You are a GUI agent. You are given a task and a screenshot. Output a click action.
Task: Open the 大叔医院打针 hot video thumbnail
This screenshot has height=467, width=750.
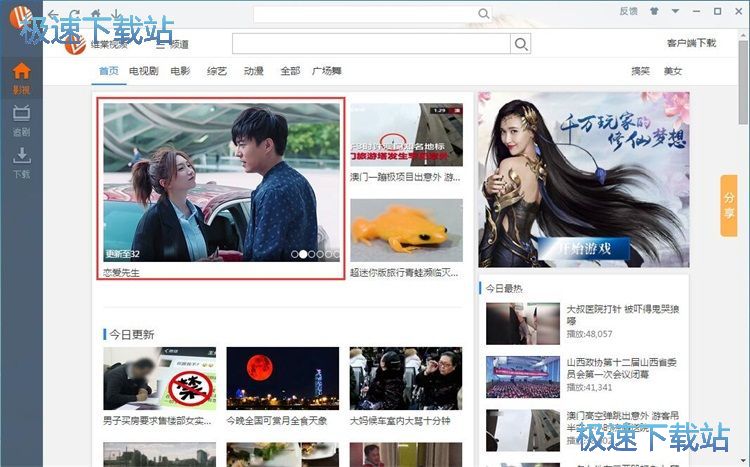click(x=523, y=323)
